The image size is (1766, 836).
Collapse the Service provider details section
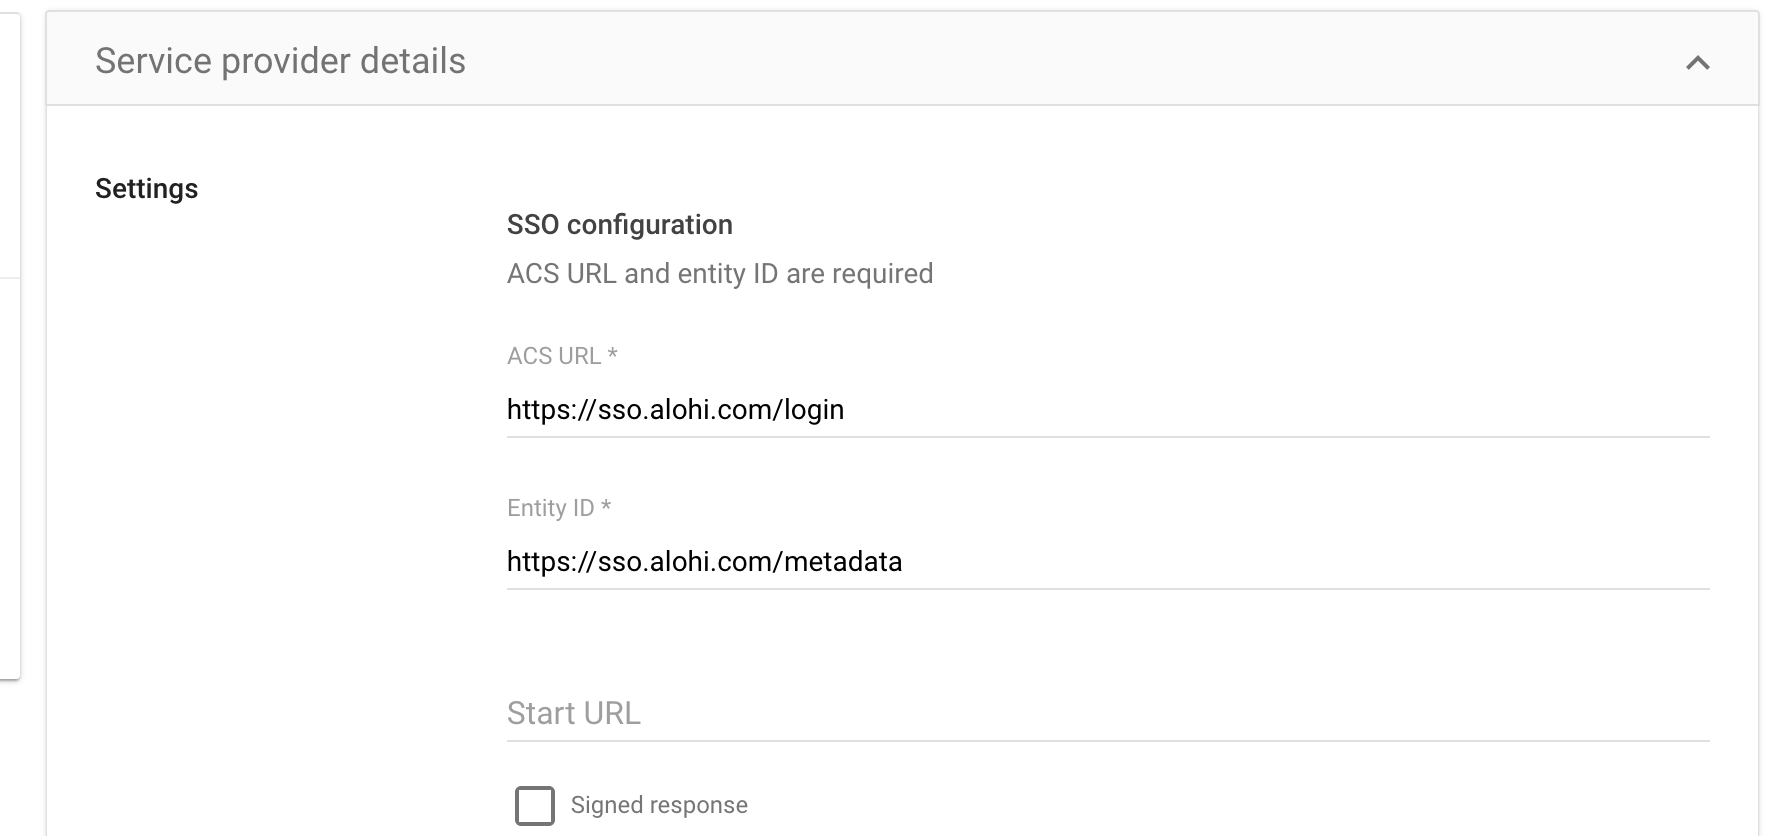pos(1697,63)
